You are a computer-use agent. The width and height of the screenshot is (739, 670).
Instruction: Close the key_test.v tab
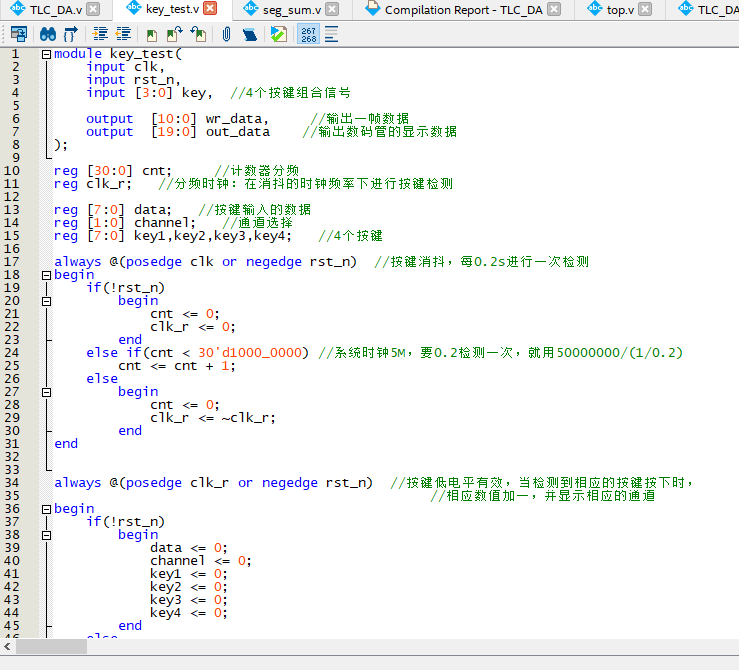(x=210, y=10)
